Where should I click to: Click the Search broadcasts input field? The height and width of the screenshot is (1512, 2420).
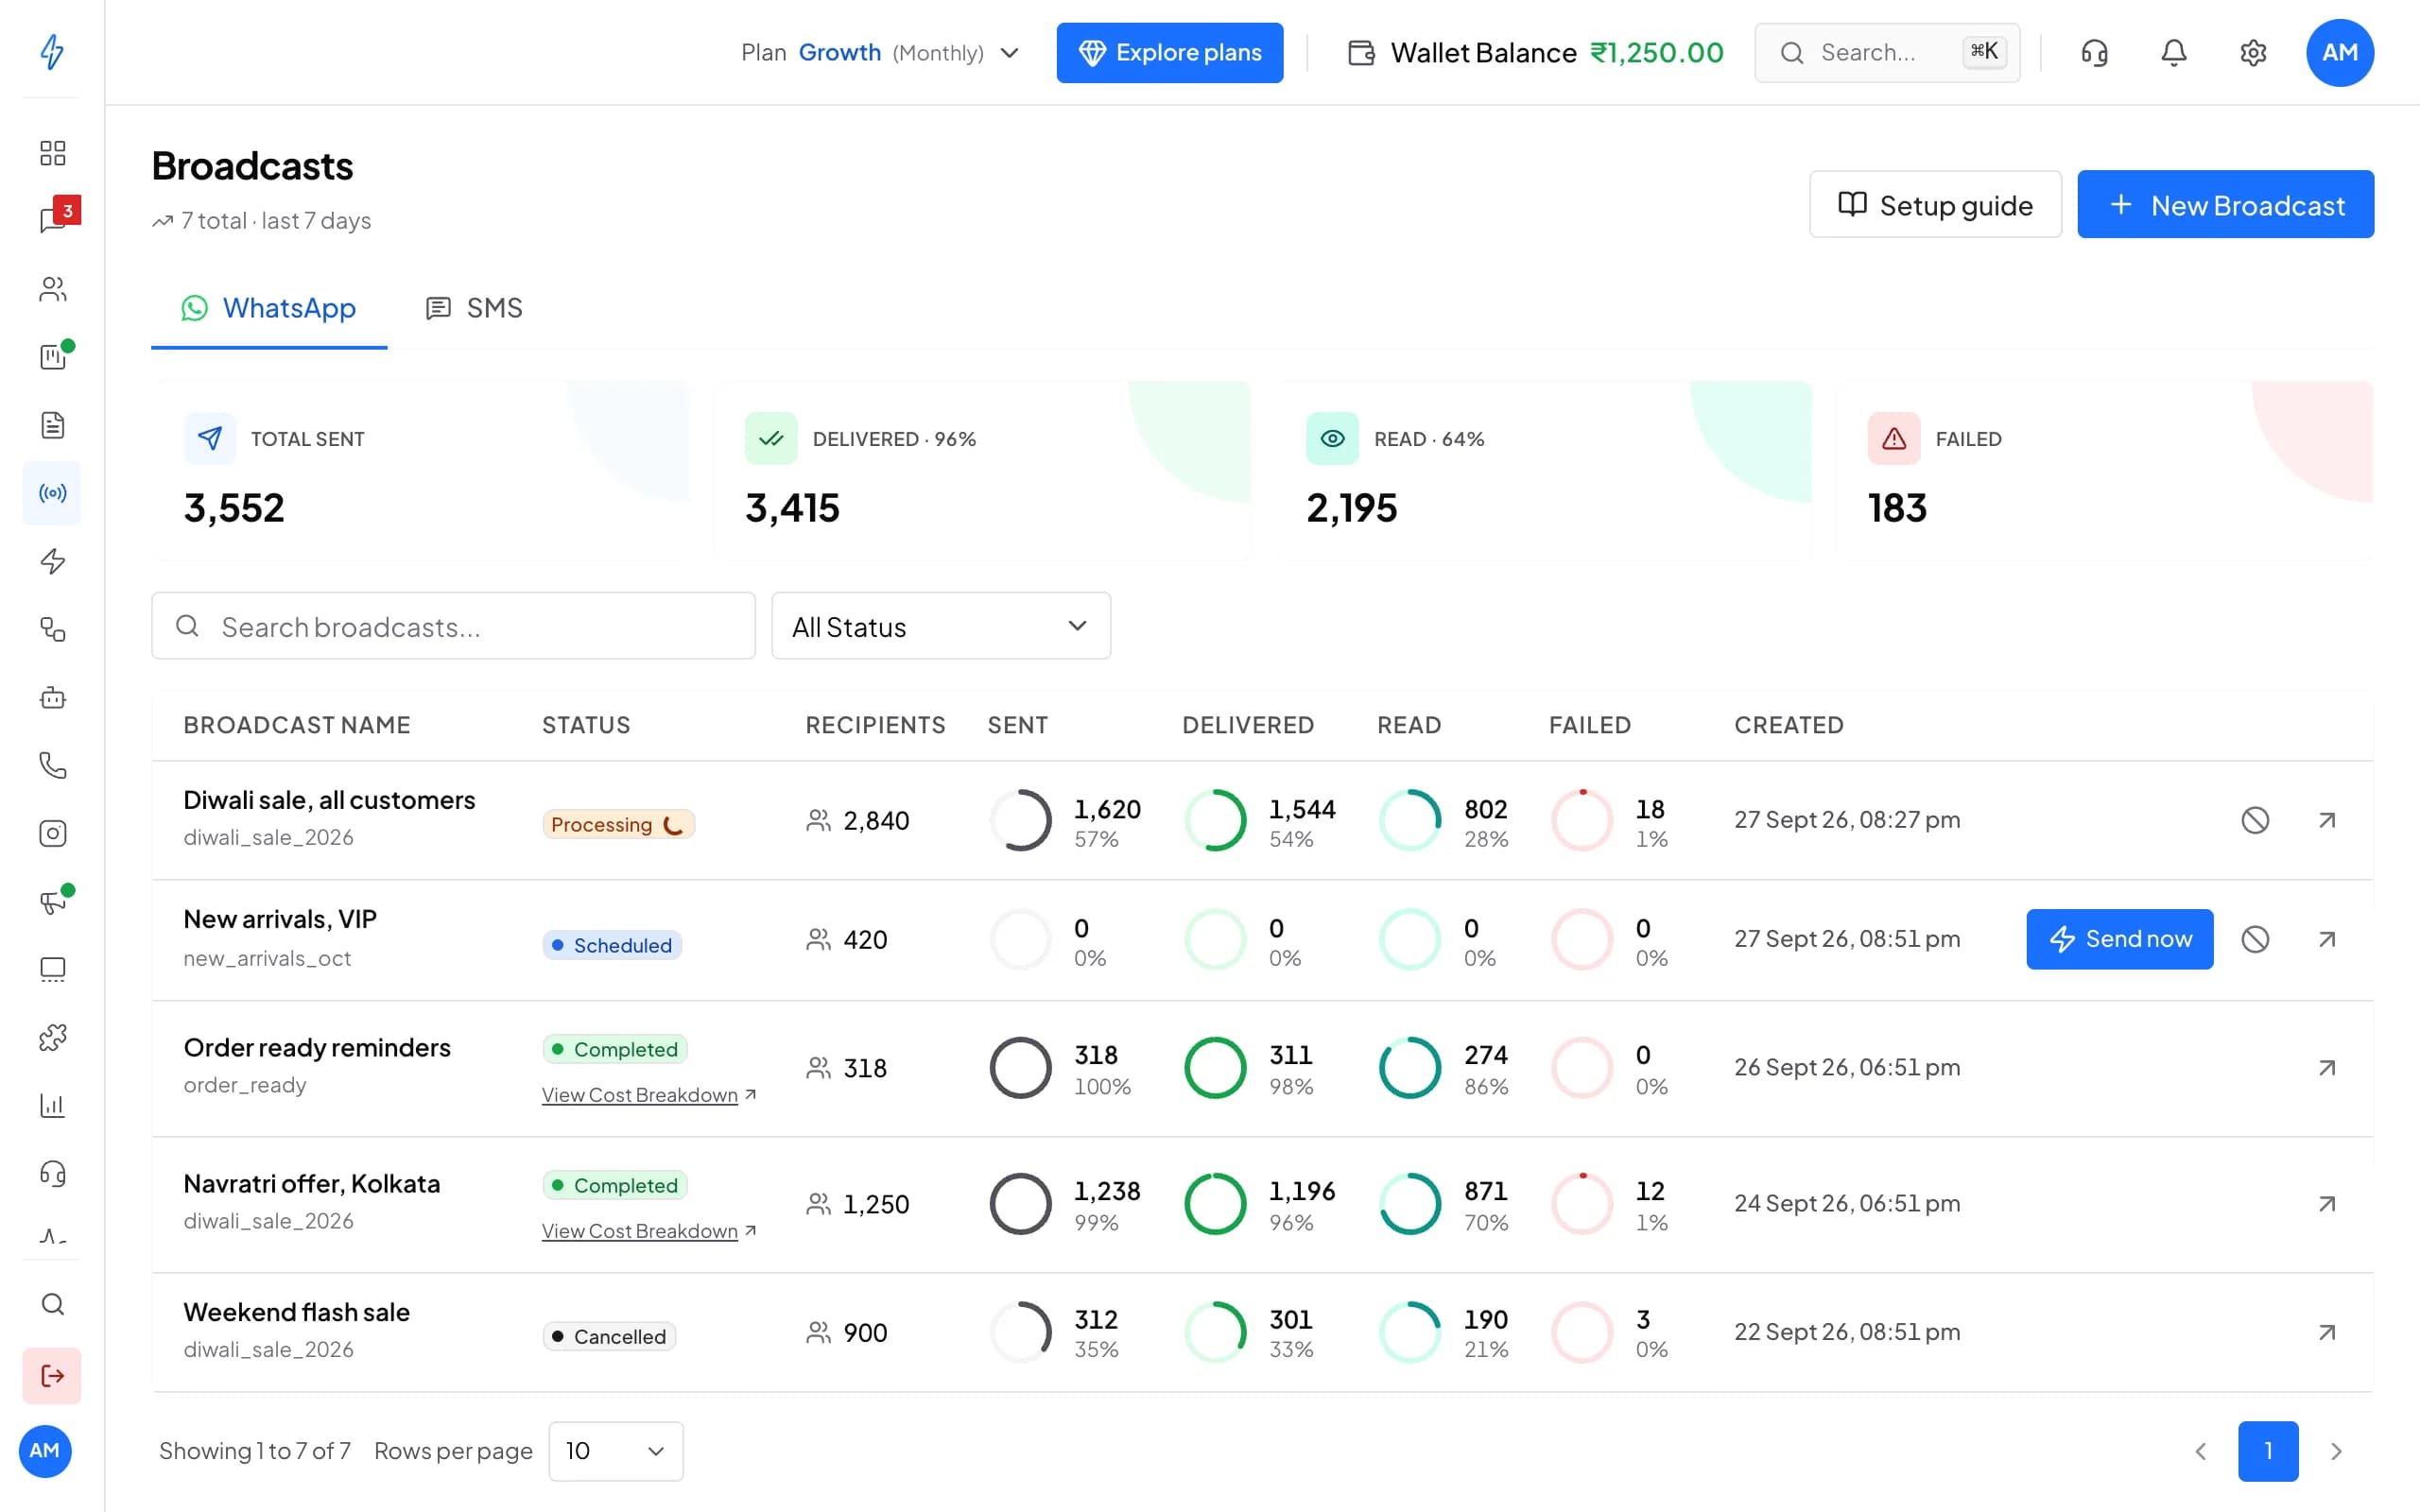pyautogui.click(x=453, y=626)
